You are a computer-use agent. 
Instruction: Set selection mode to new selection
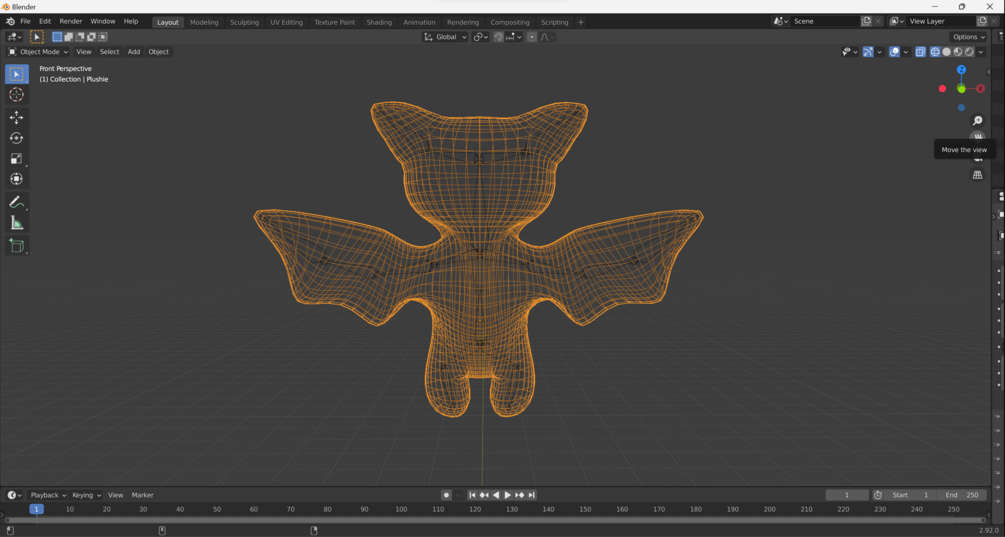pyautogui.click(x=57, y=37)
